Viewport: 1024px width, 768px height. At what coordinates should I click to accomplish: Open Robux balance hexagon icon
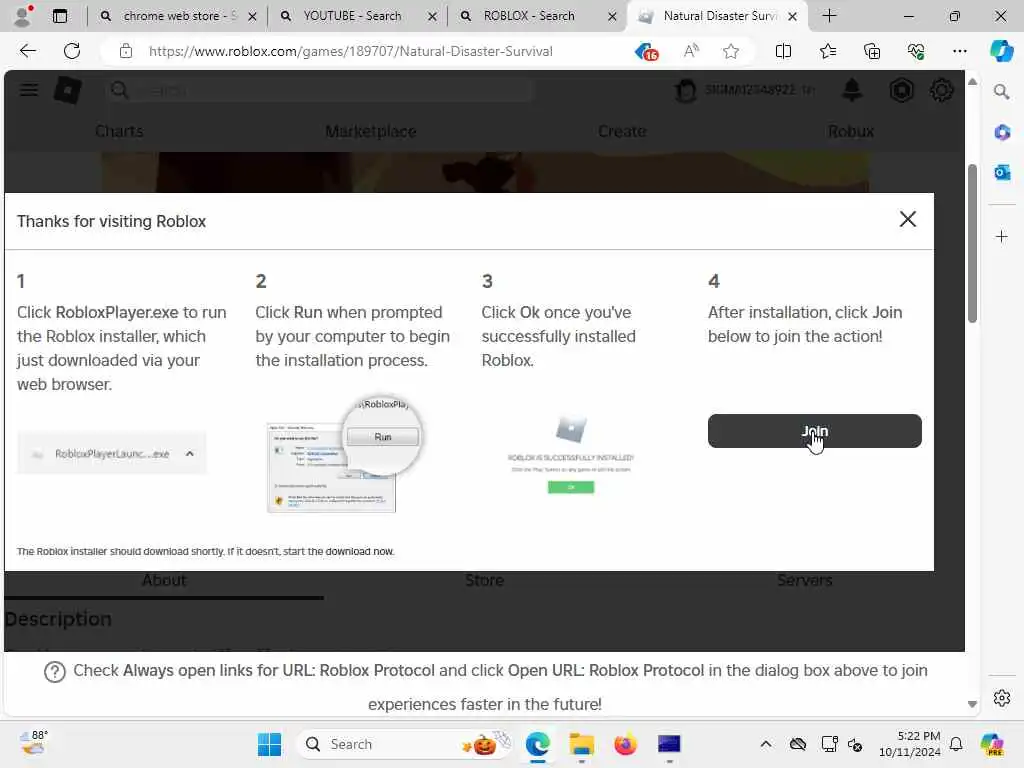coord(901,89)
